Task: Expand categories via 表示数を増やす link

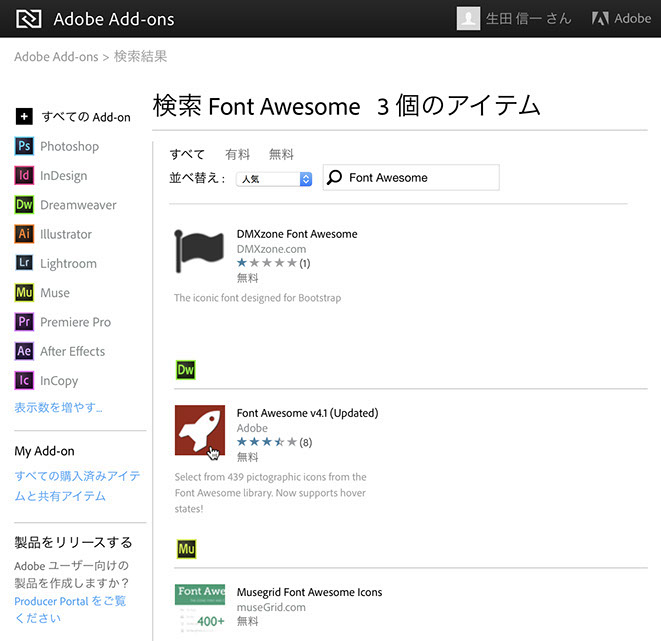Action: (x=58, y=407)
